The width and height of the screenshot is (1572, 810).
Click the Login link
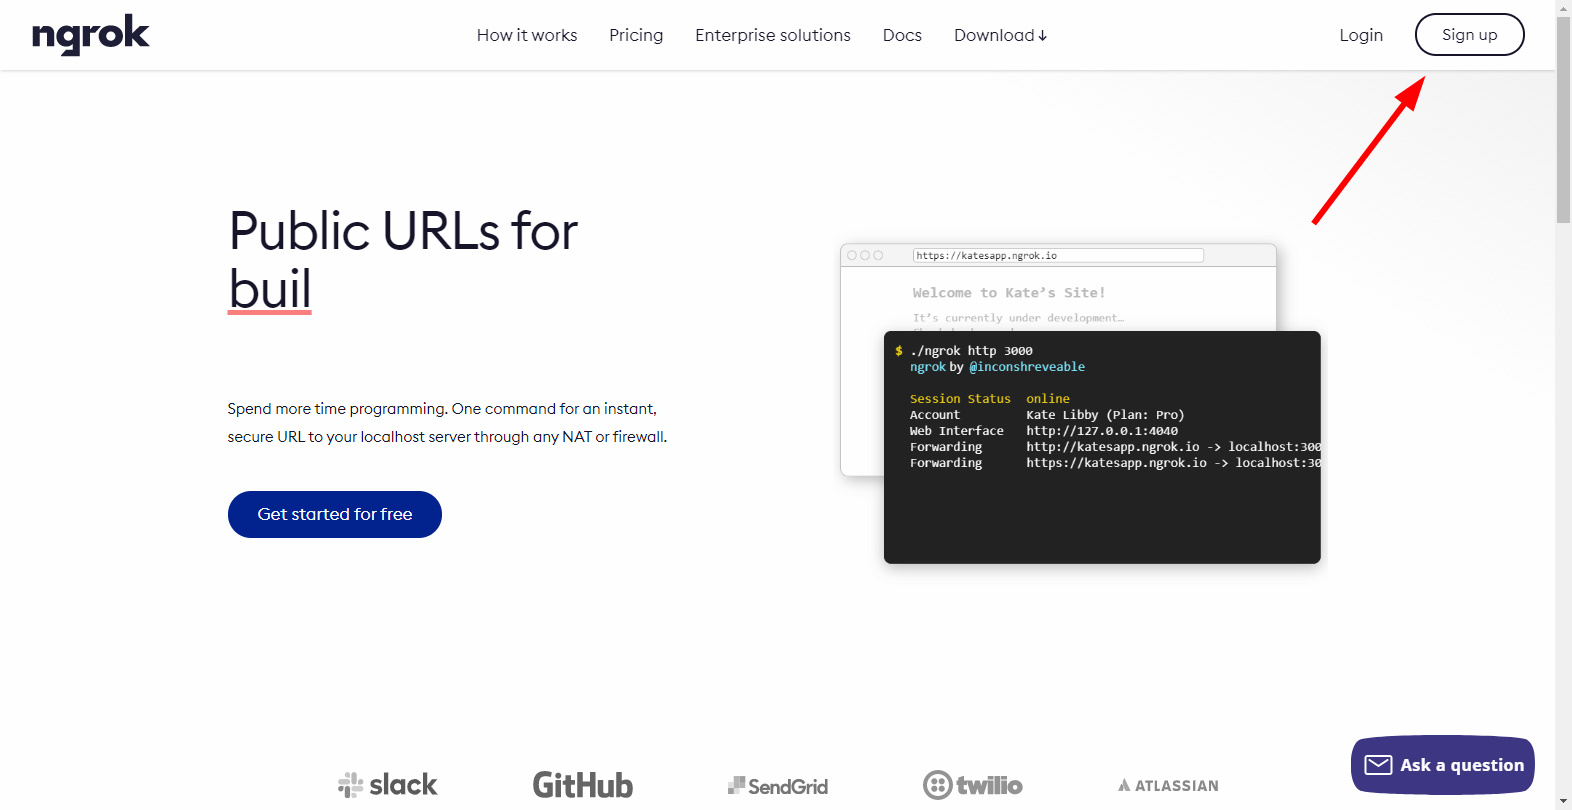(x=1361, y=35)
